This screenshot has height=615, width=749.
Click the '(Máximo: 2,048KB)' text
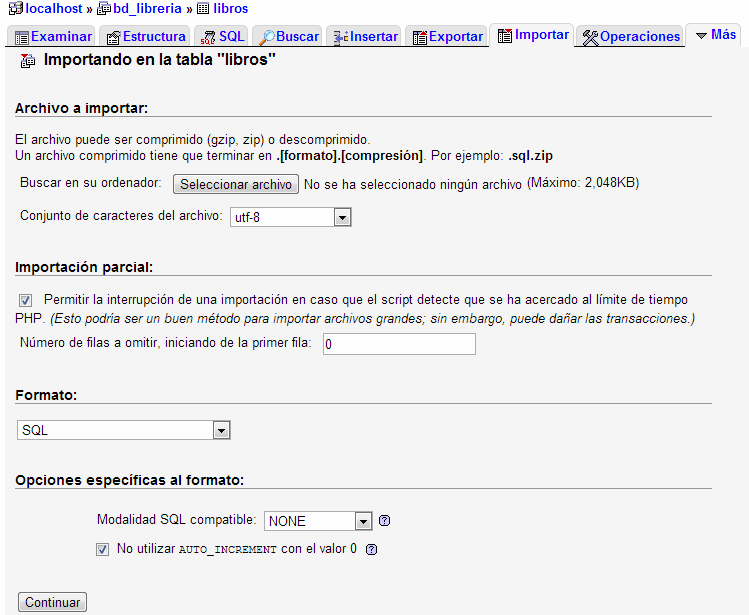pyautogui.click(x=583, y=183)
